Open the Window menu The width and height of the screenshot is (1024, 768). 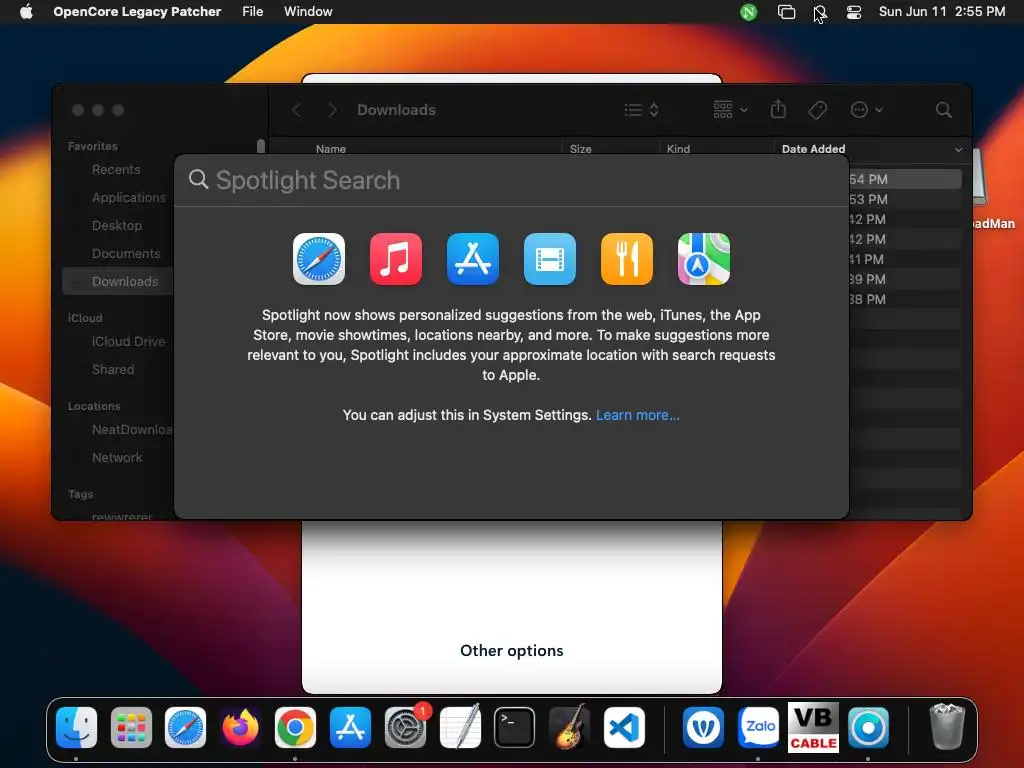[x=308, y=12]
